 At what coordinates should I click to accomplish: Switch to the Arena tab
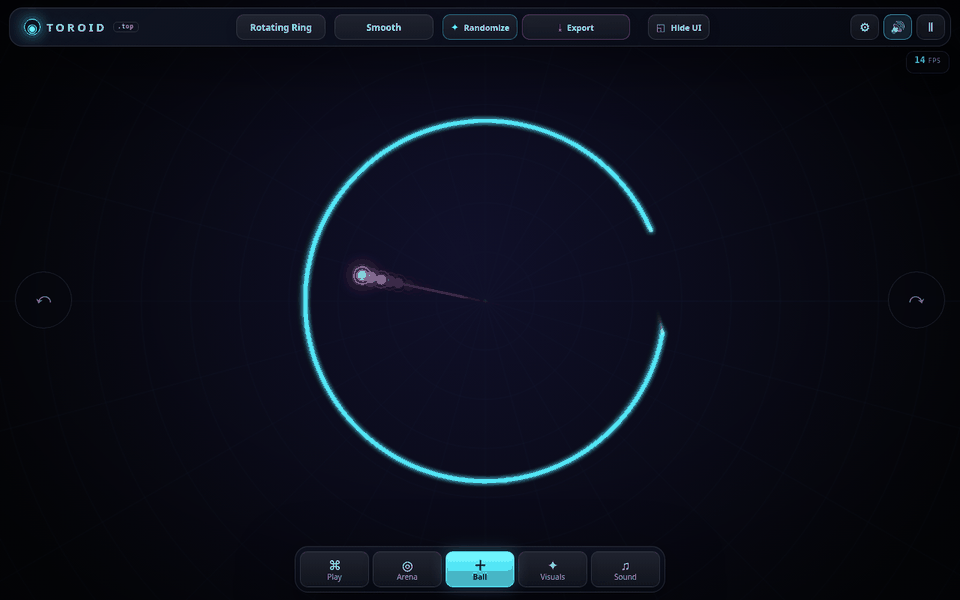pos(407,569)
